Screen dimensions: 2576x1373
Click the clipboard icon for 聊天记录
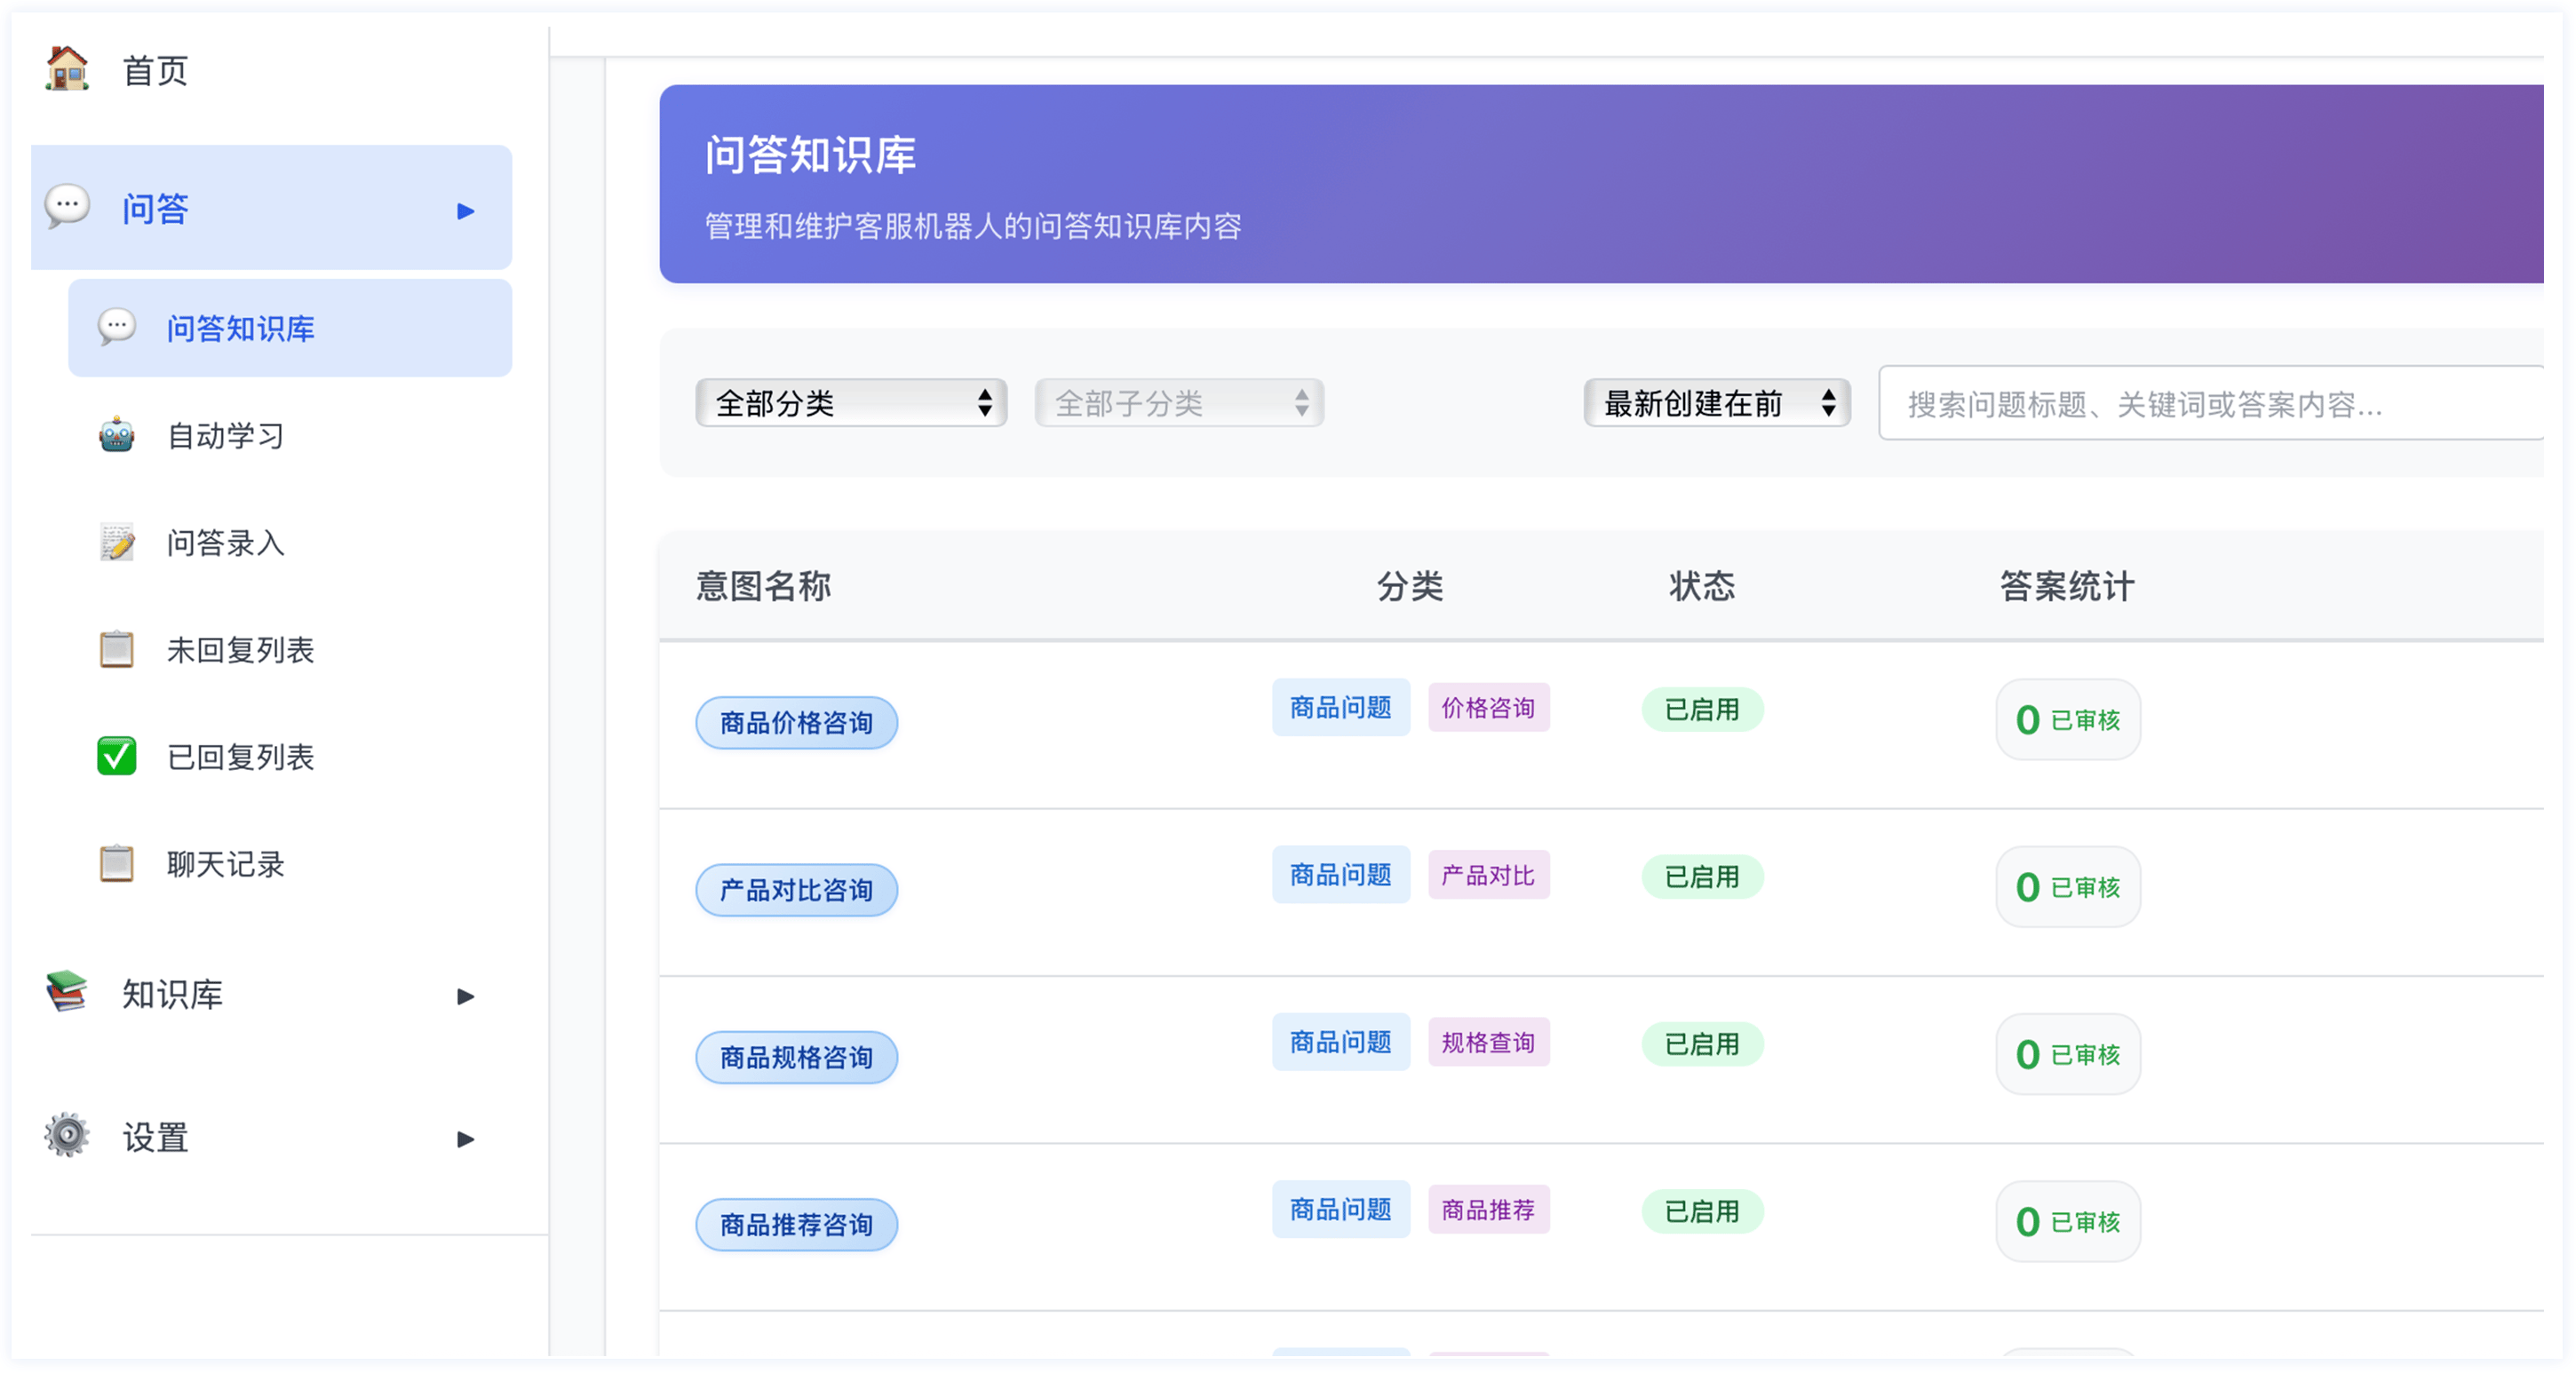click(x=117, y=863)
